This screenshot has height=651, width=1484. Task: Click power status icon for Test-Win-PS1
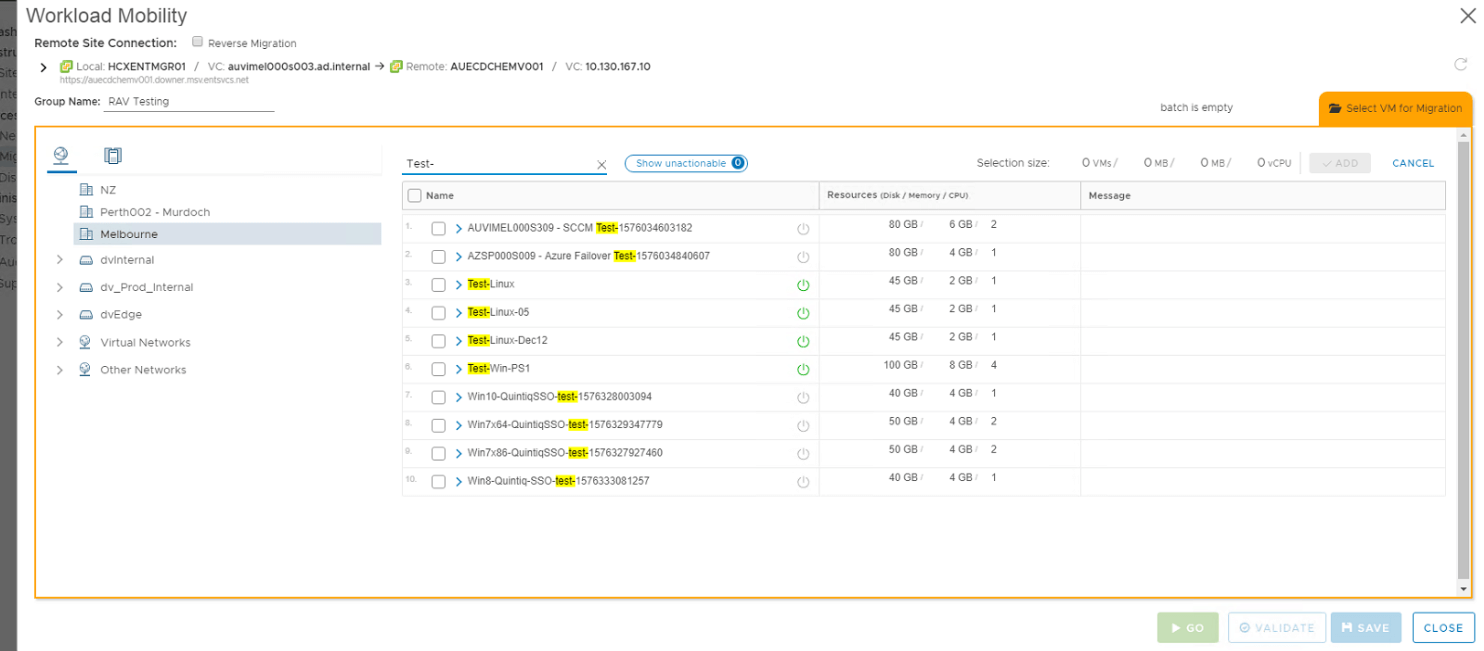tap(802, 369)
